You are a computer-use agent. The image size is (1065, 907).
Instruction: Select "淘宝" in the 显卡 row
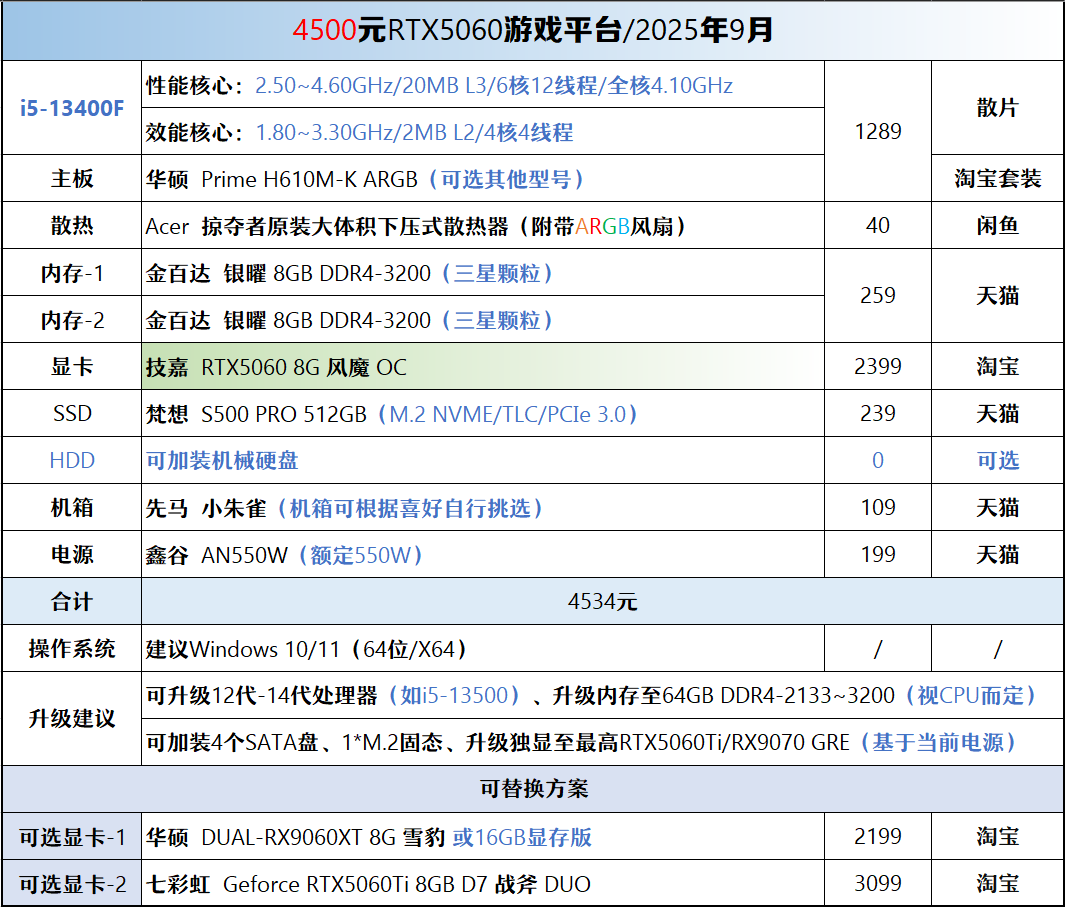tap(997, 367)
